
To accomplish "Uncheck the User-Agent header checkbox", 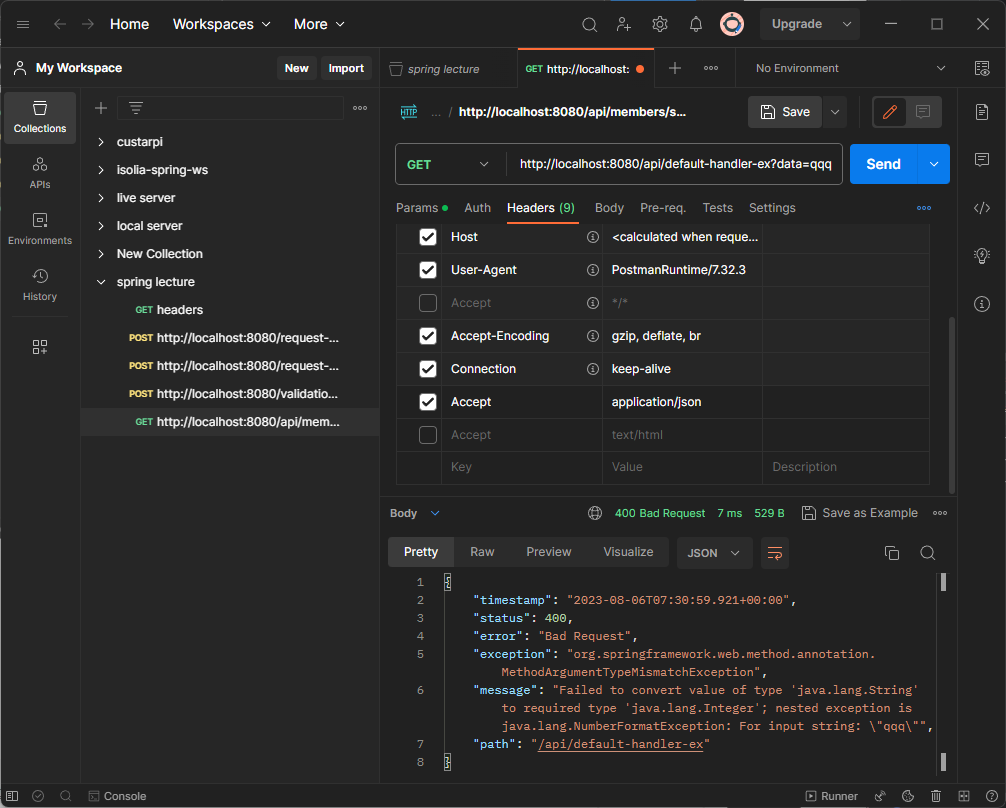I will 428,270.
